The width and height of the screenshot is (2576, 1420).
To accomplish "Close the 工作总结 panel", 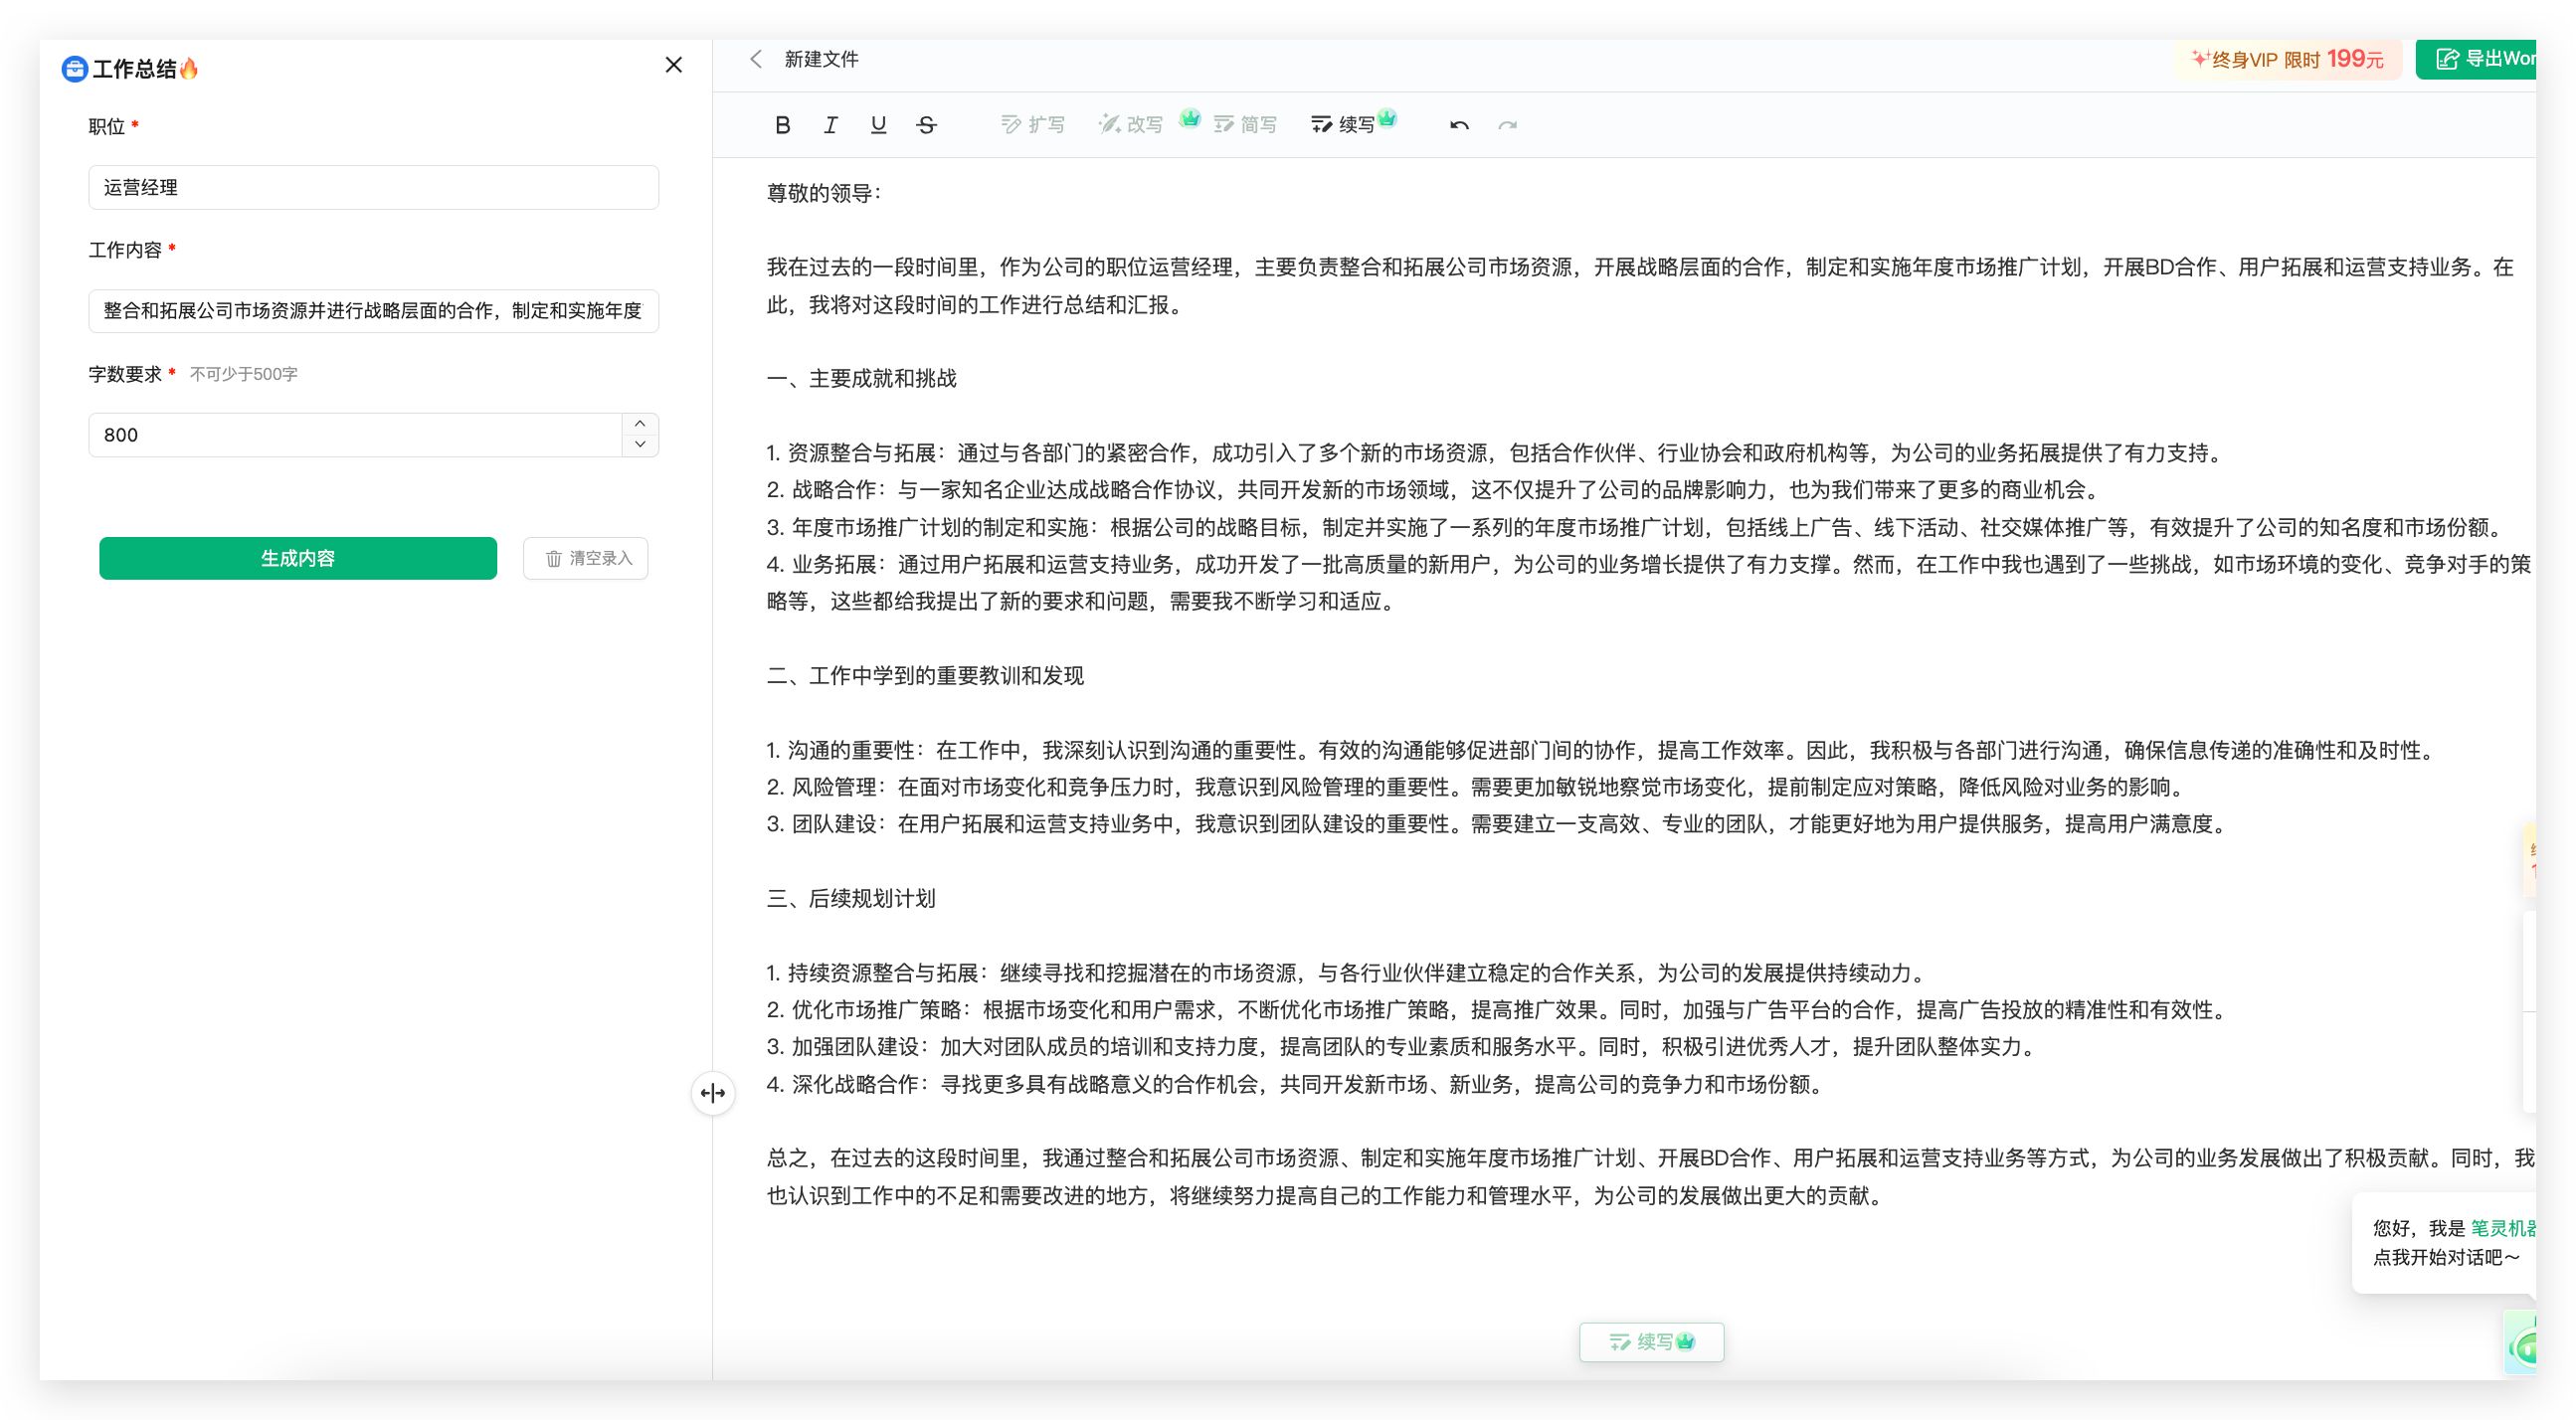I will point(673,65).
